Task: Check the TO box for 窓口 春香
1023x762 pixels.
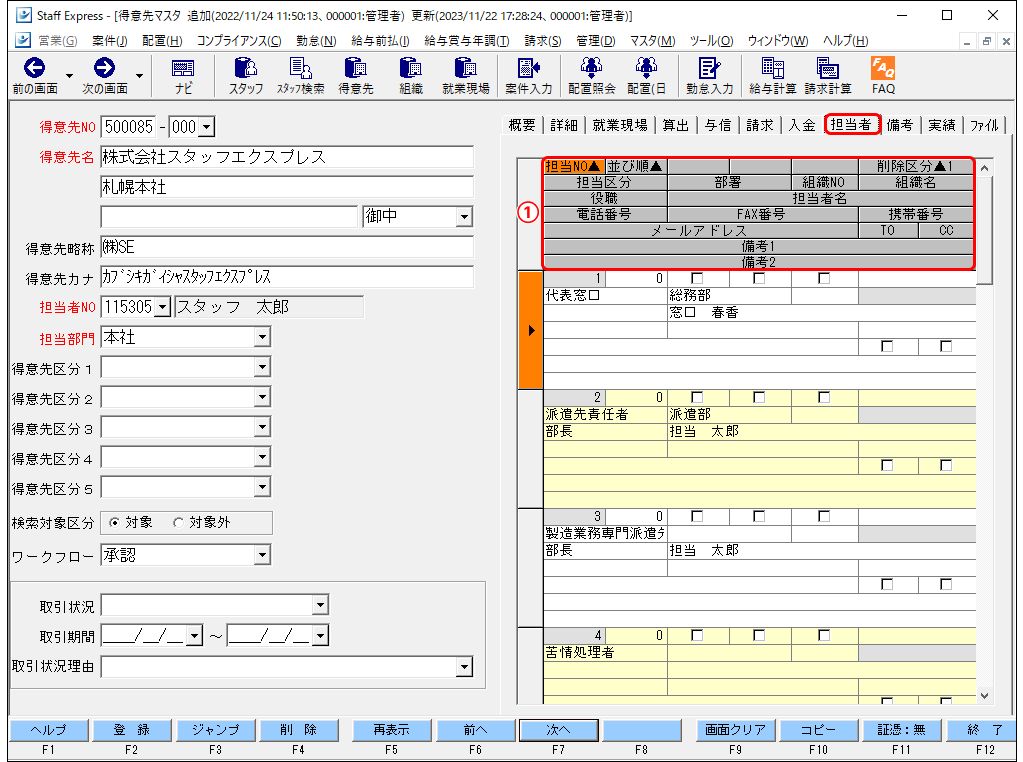Action: point(887,346)
